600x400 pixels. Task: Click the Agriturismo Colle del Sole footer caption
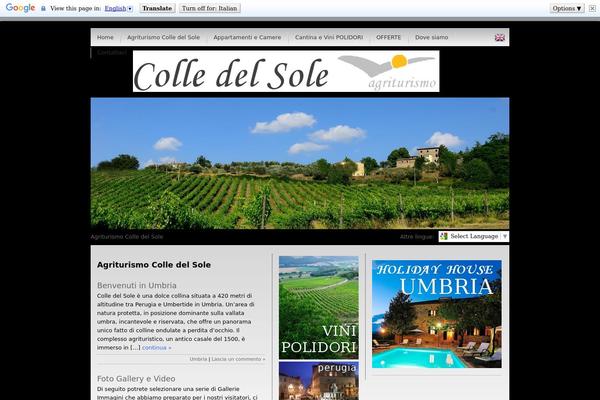(x=127, y=237)
